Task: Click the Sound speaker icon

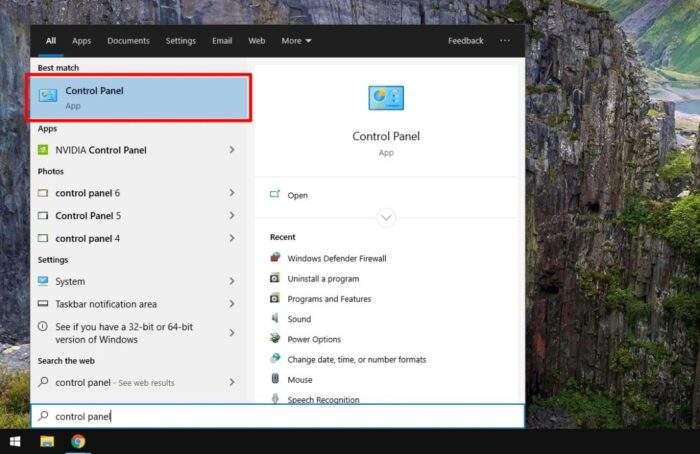Action: pyautogui.click(x=275, y=318)
